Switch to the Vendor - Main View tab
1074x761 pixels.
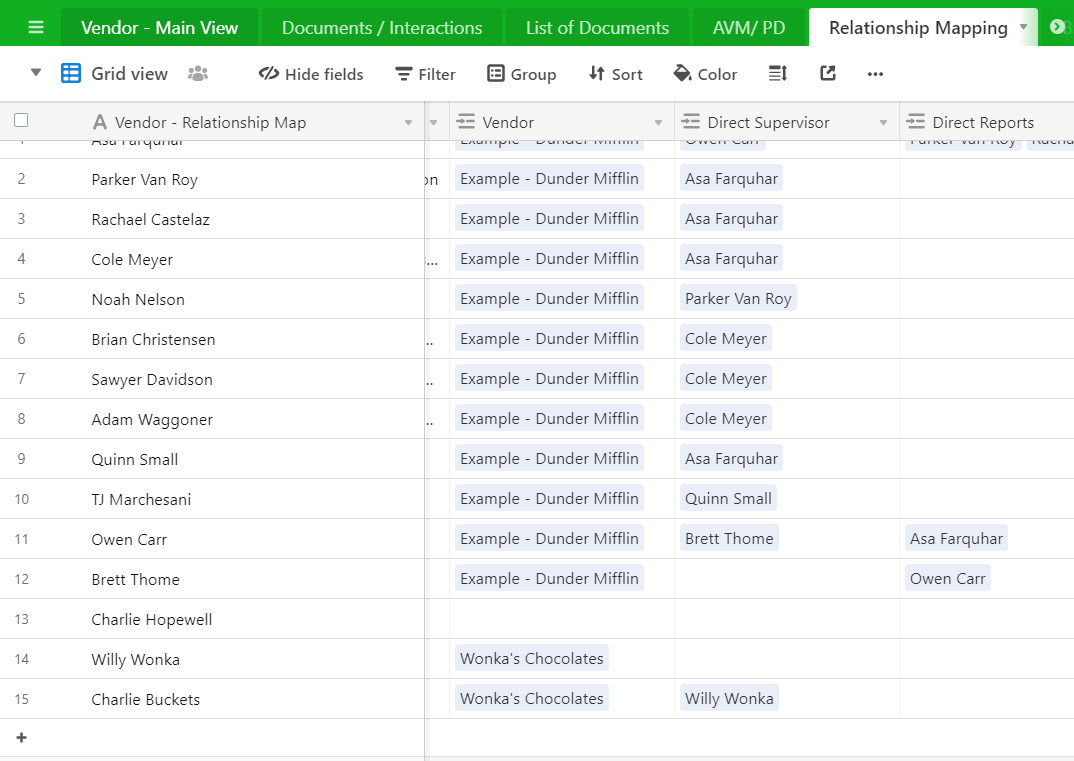(160, 27)
